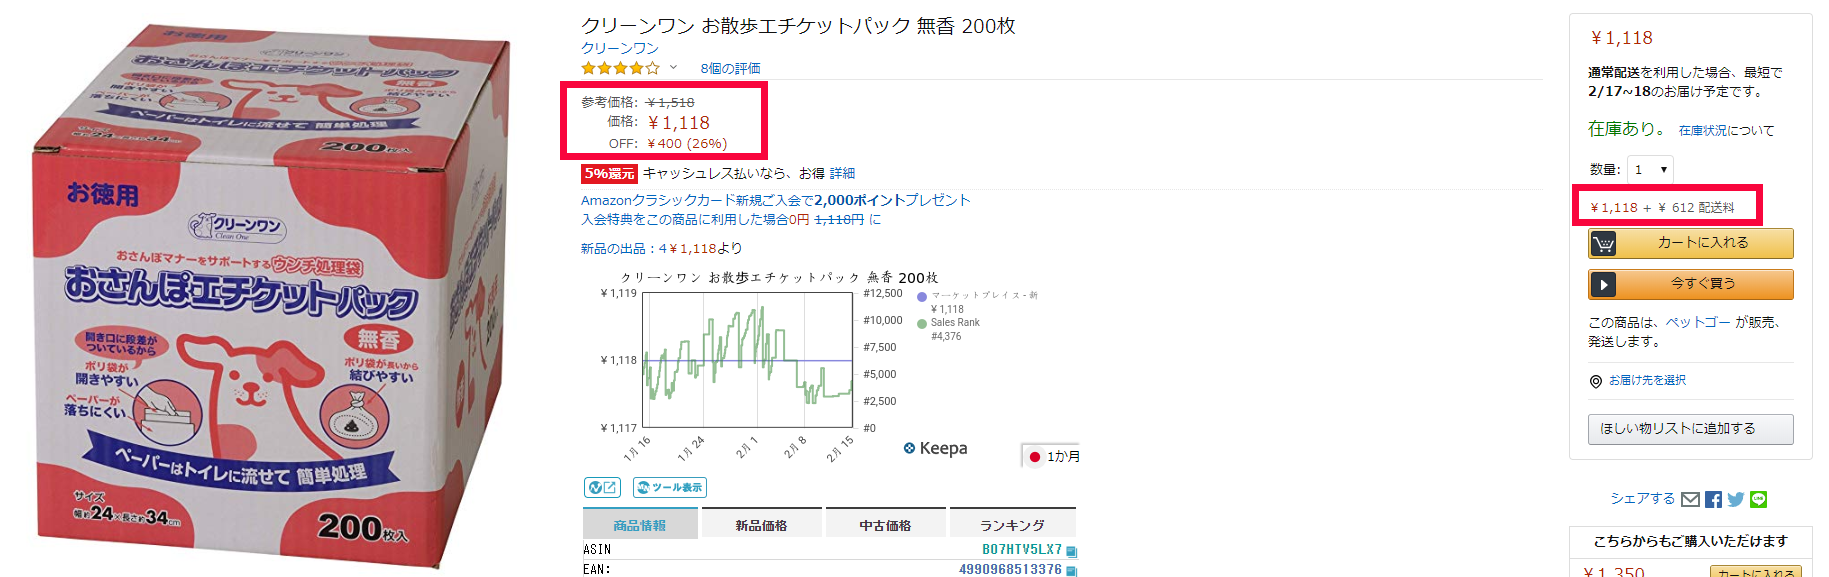Share the product on Facebook

point(1713,500)
